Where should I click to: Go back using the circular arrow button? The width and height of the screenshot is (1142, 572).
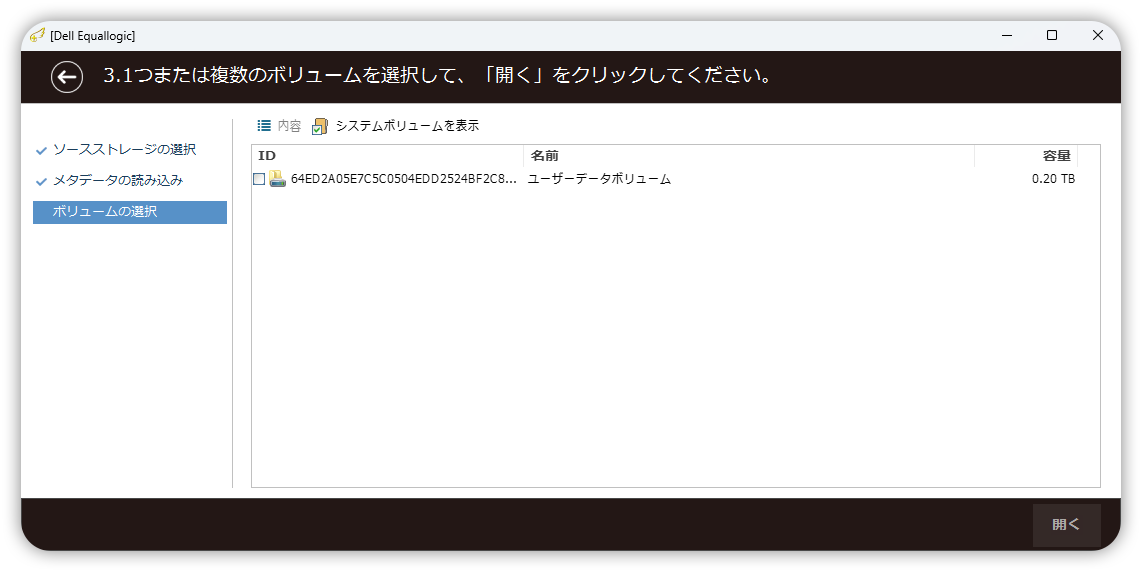coord(67,77)
